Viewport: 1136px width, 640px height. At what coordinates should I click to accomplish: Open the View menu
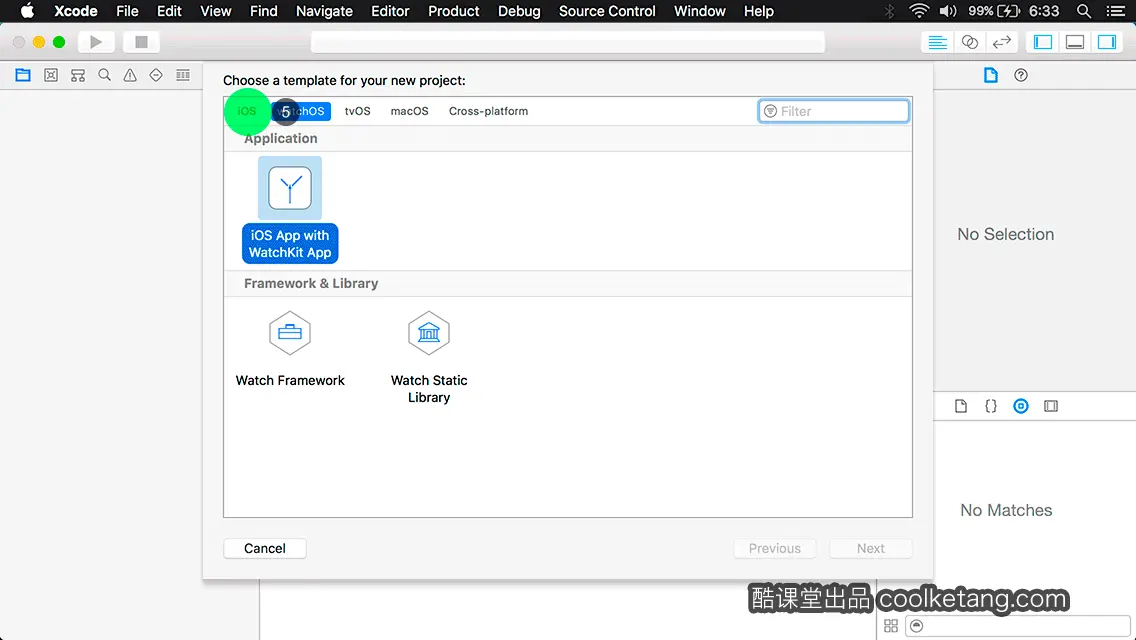(x=215, y=11)
